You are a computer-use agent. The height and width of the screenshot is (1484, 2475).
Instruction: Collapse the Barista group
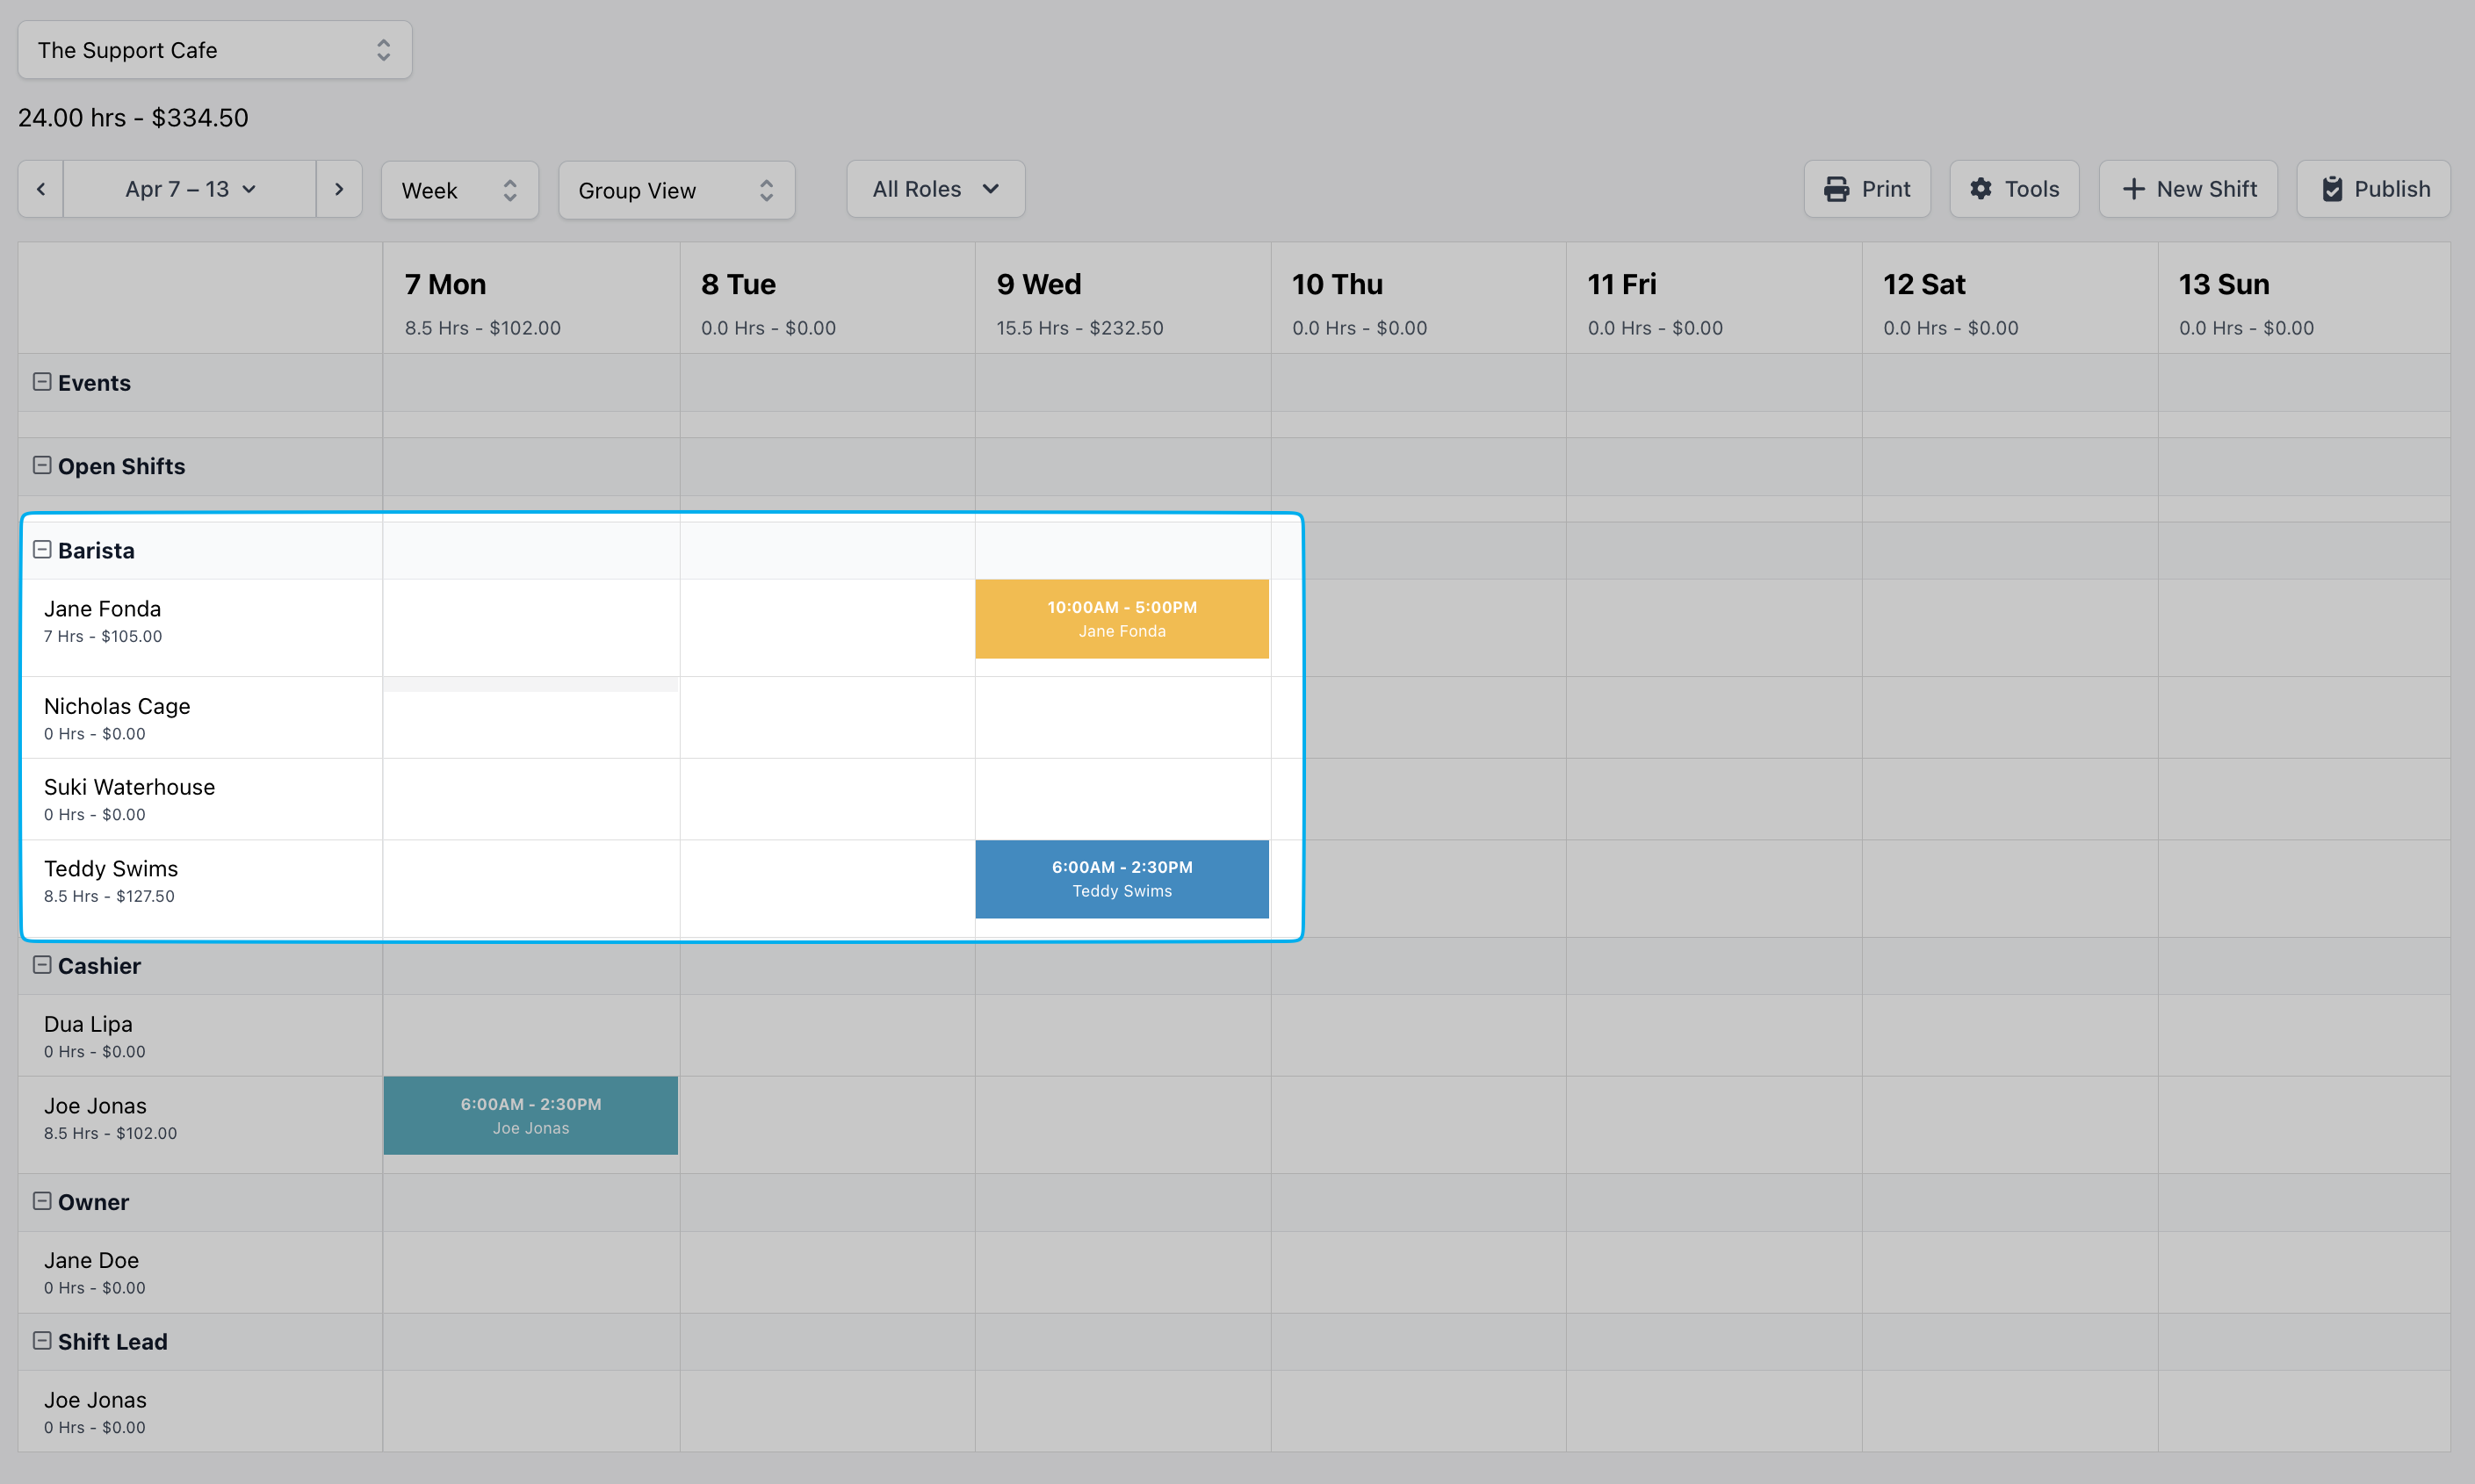pyautogui.click(x=42, y=550)
